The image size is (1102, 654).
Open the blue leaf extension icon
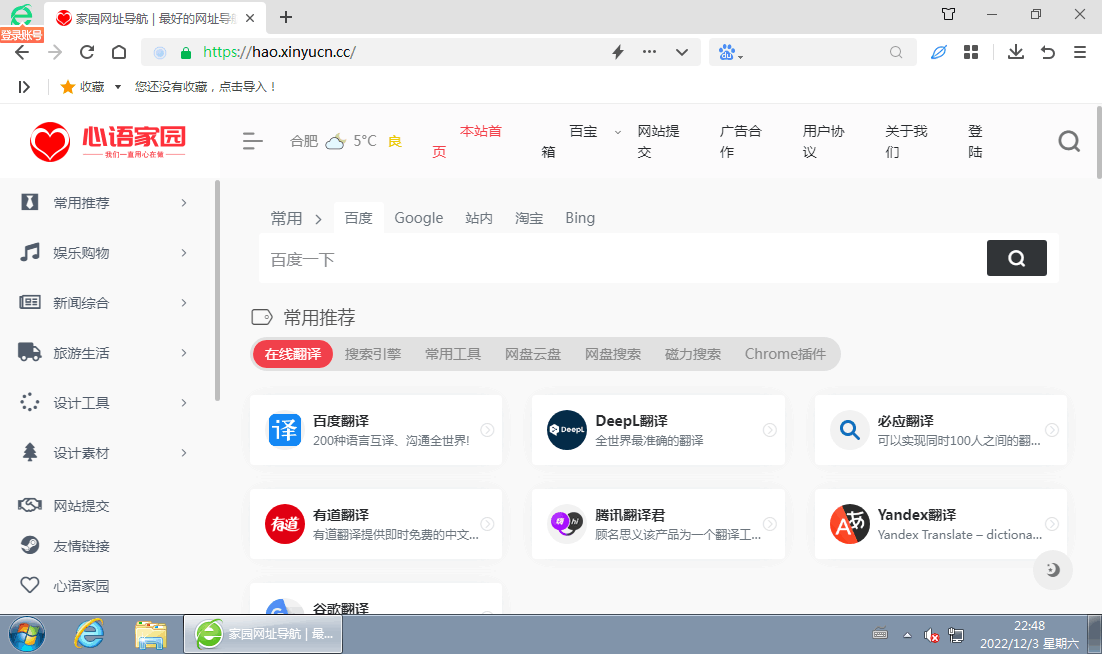pyautogui.click(x=938, y=52)
